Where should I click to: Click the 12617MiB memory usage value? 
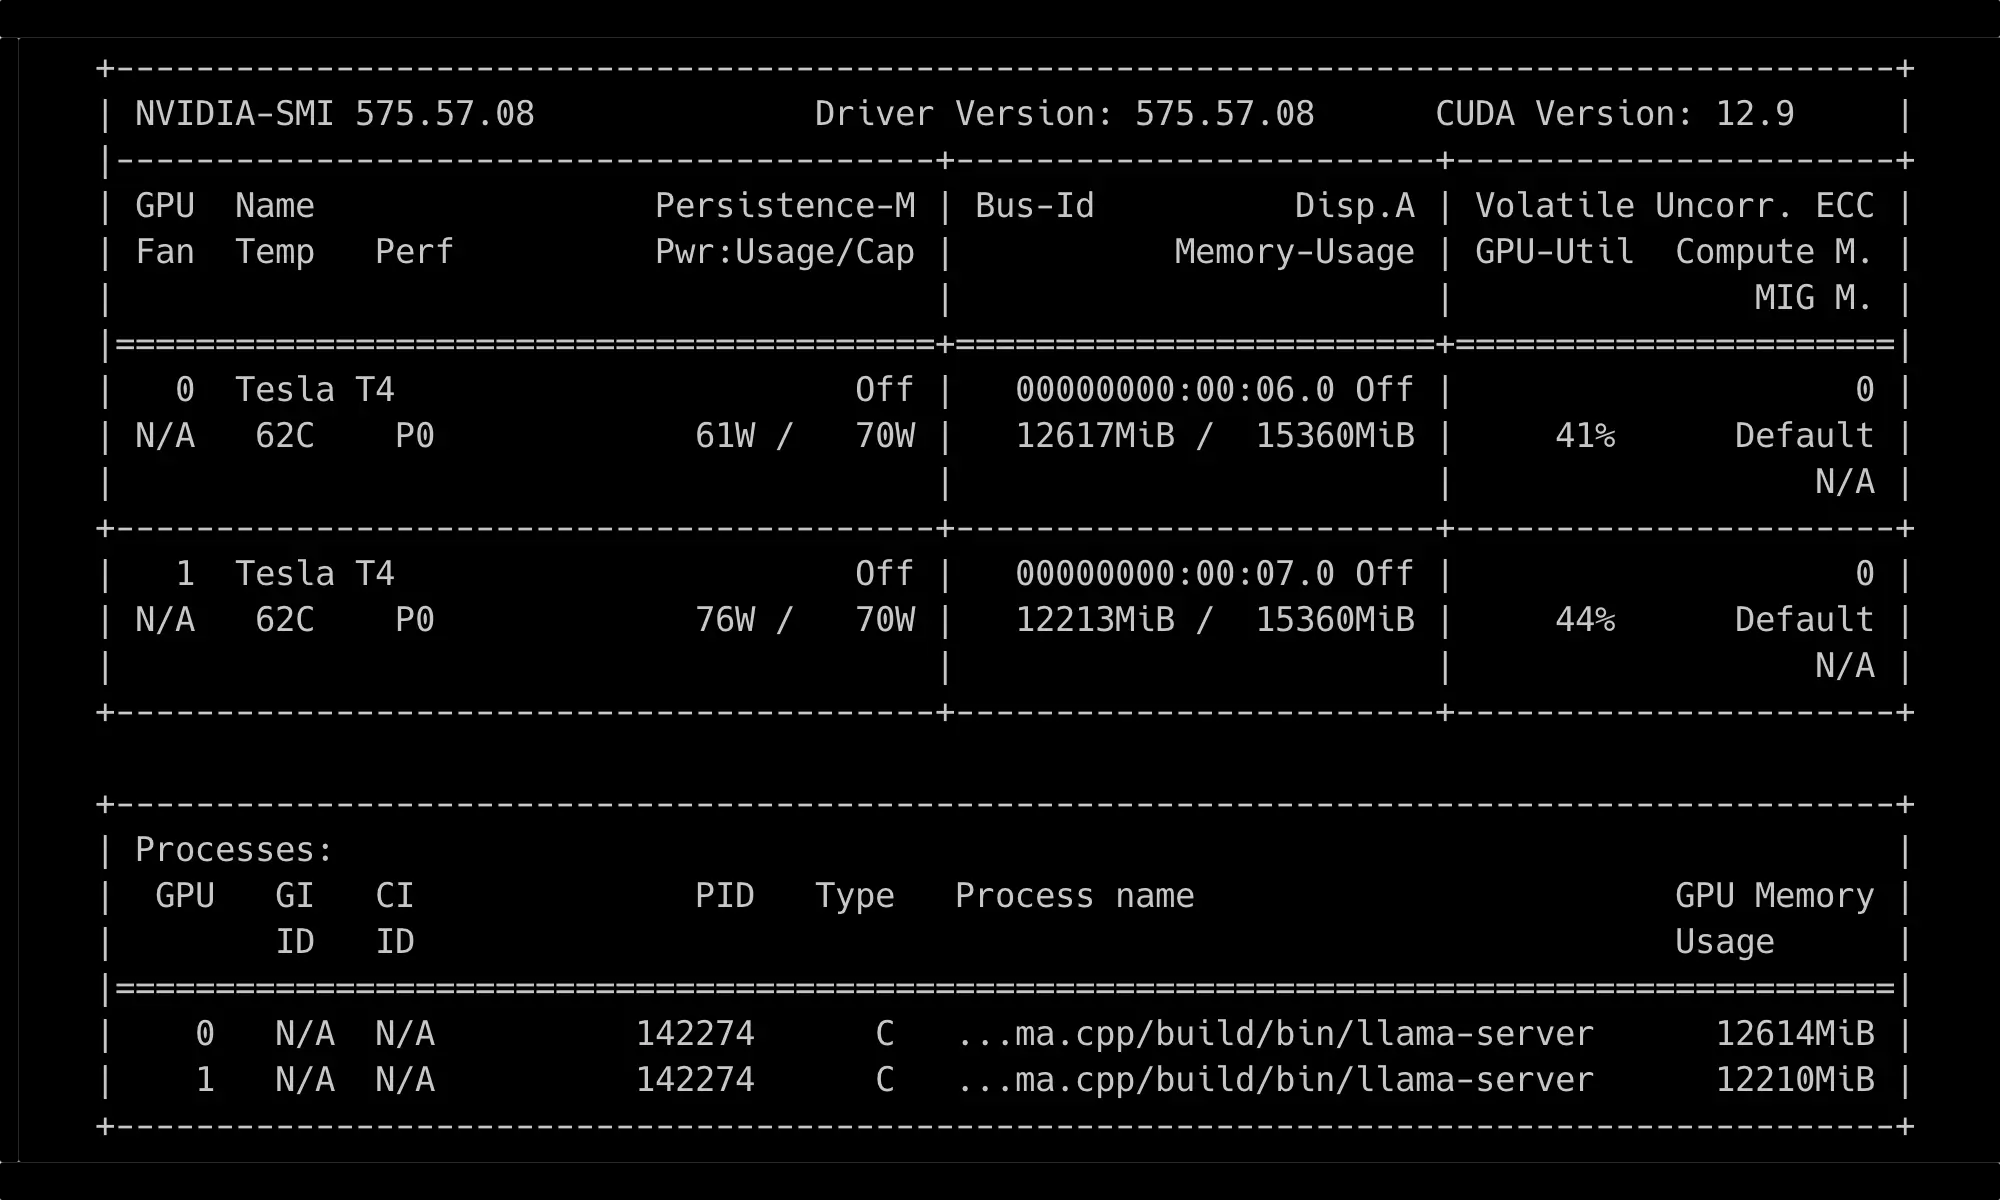point(1095,436)
